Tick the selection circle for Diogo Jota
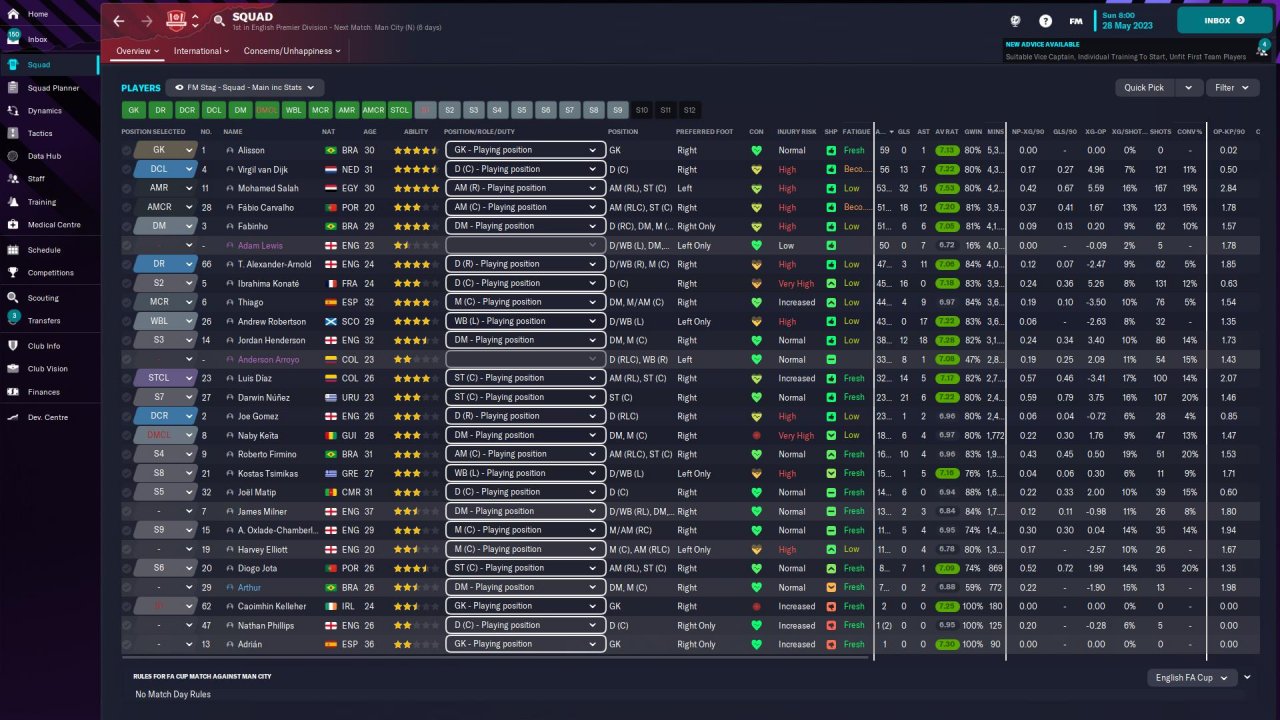 127,568
